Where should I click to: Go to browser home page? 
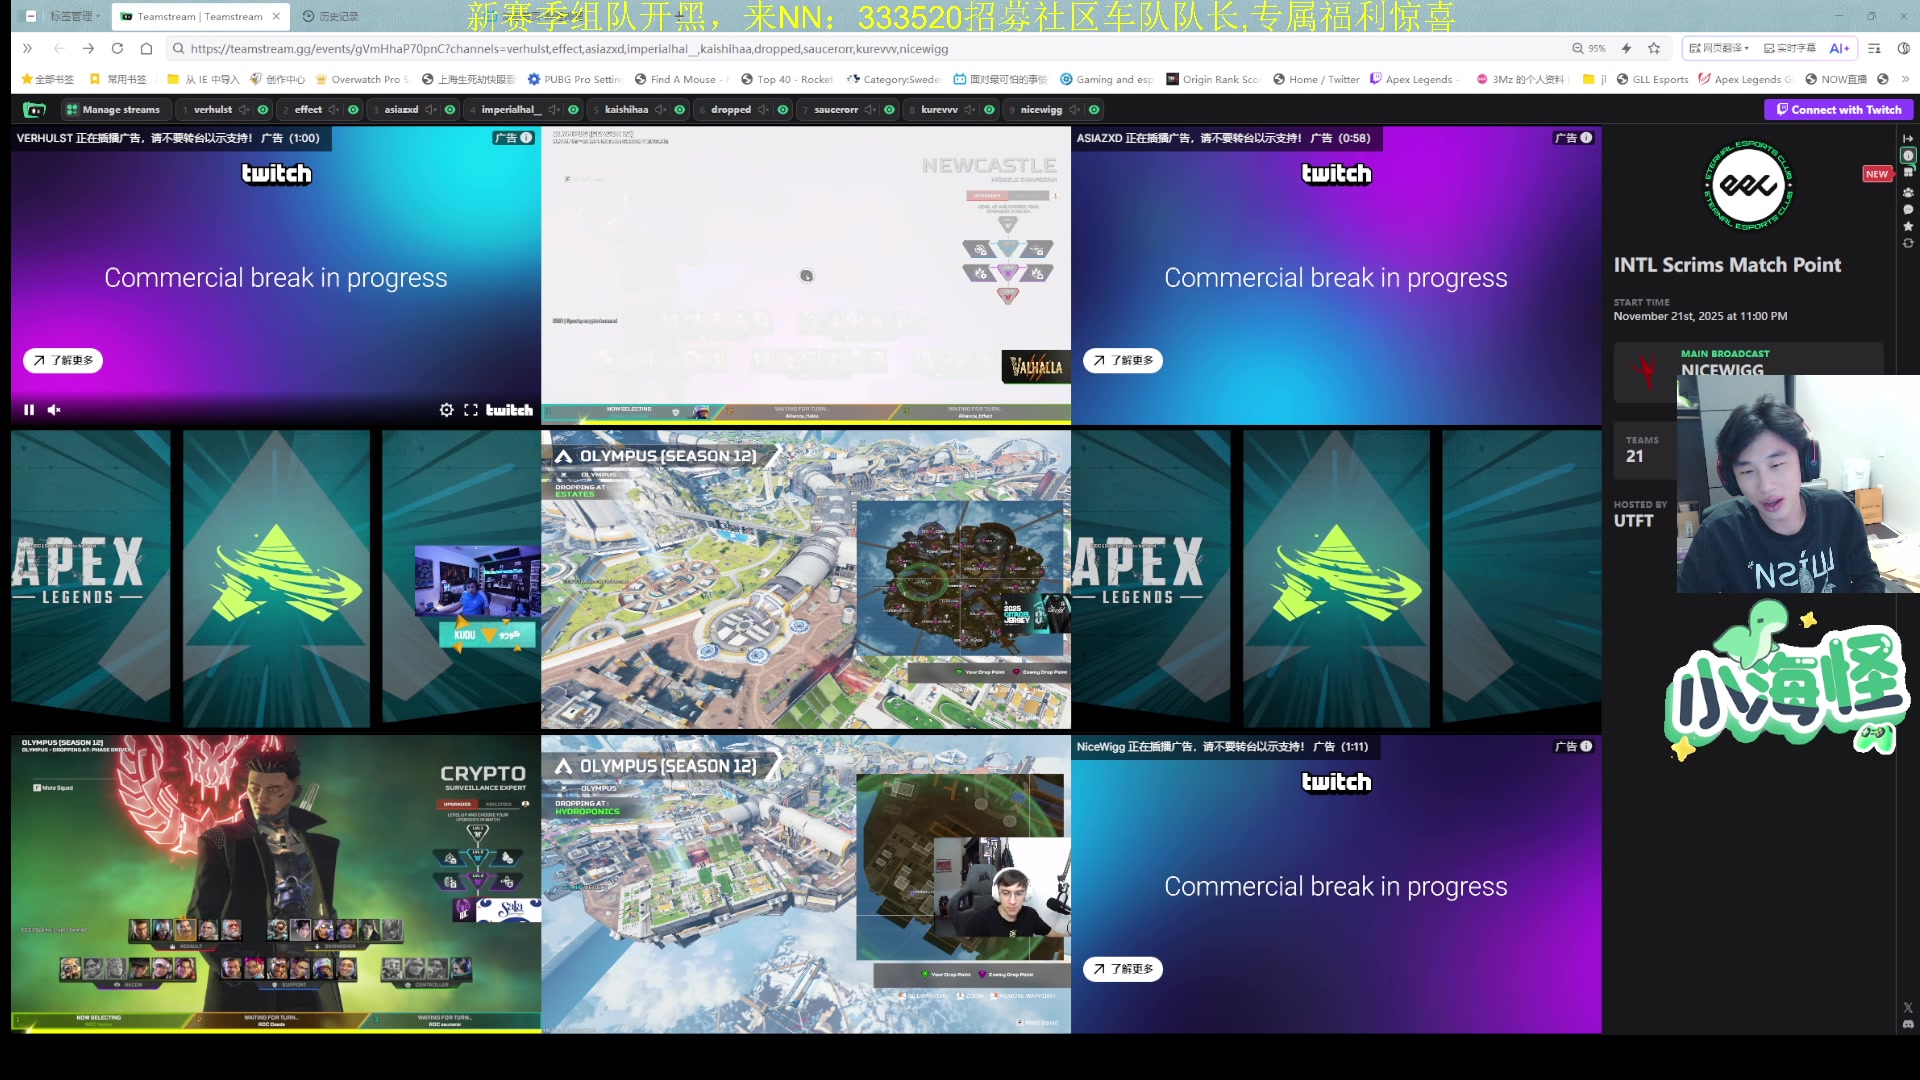[146, 48]
